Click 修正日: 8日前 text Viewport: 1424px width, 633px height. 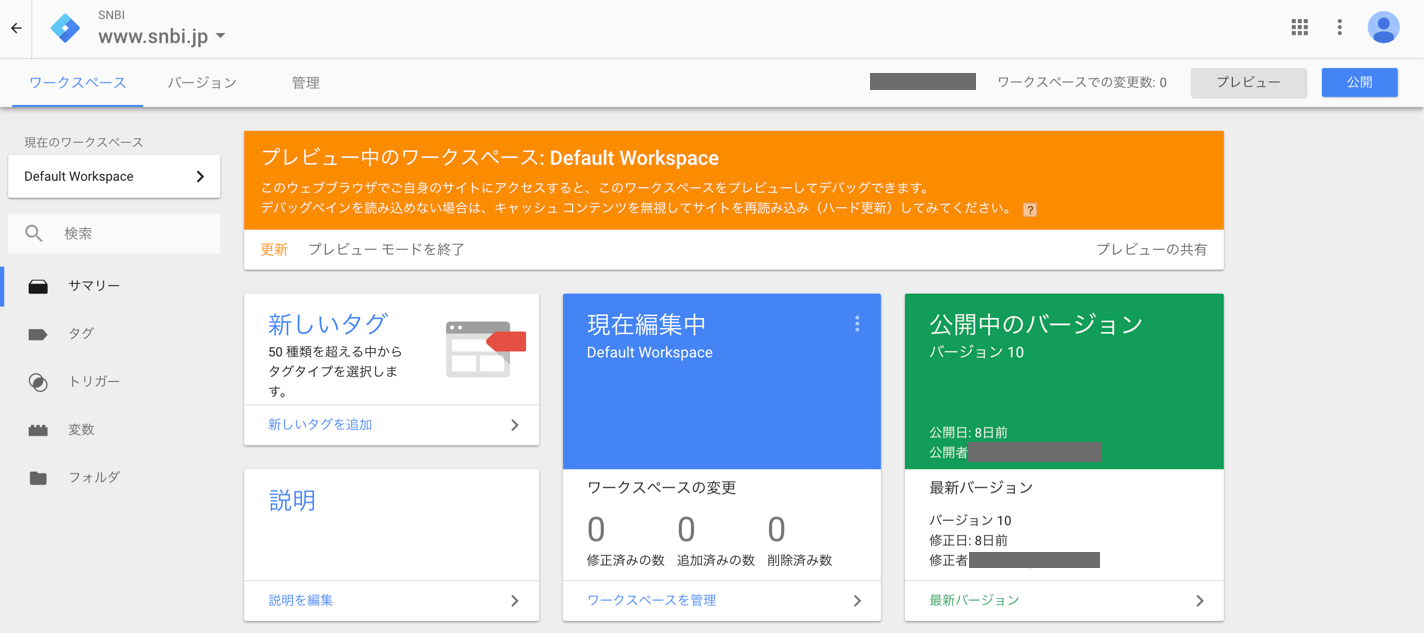click(x=968, y=541)
